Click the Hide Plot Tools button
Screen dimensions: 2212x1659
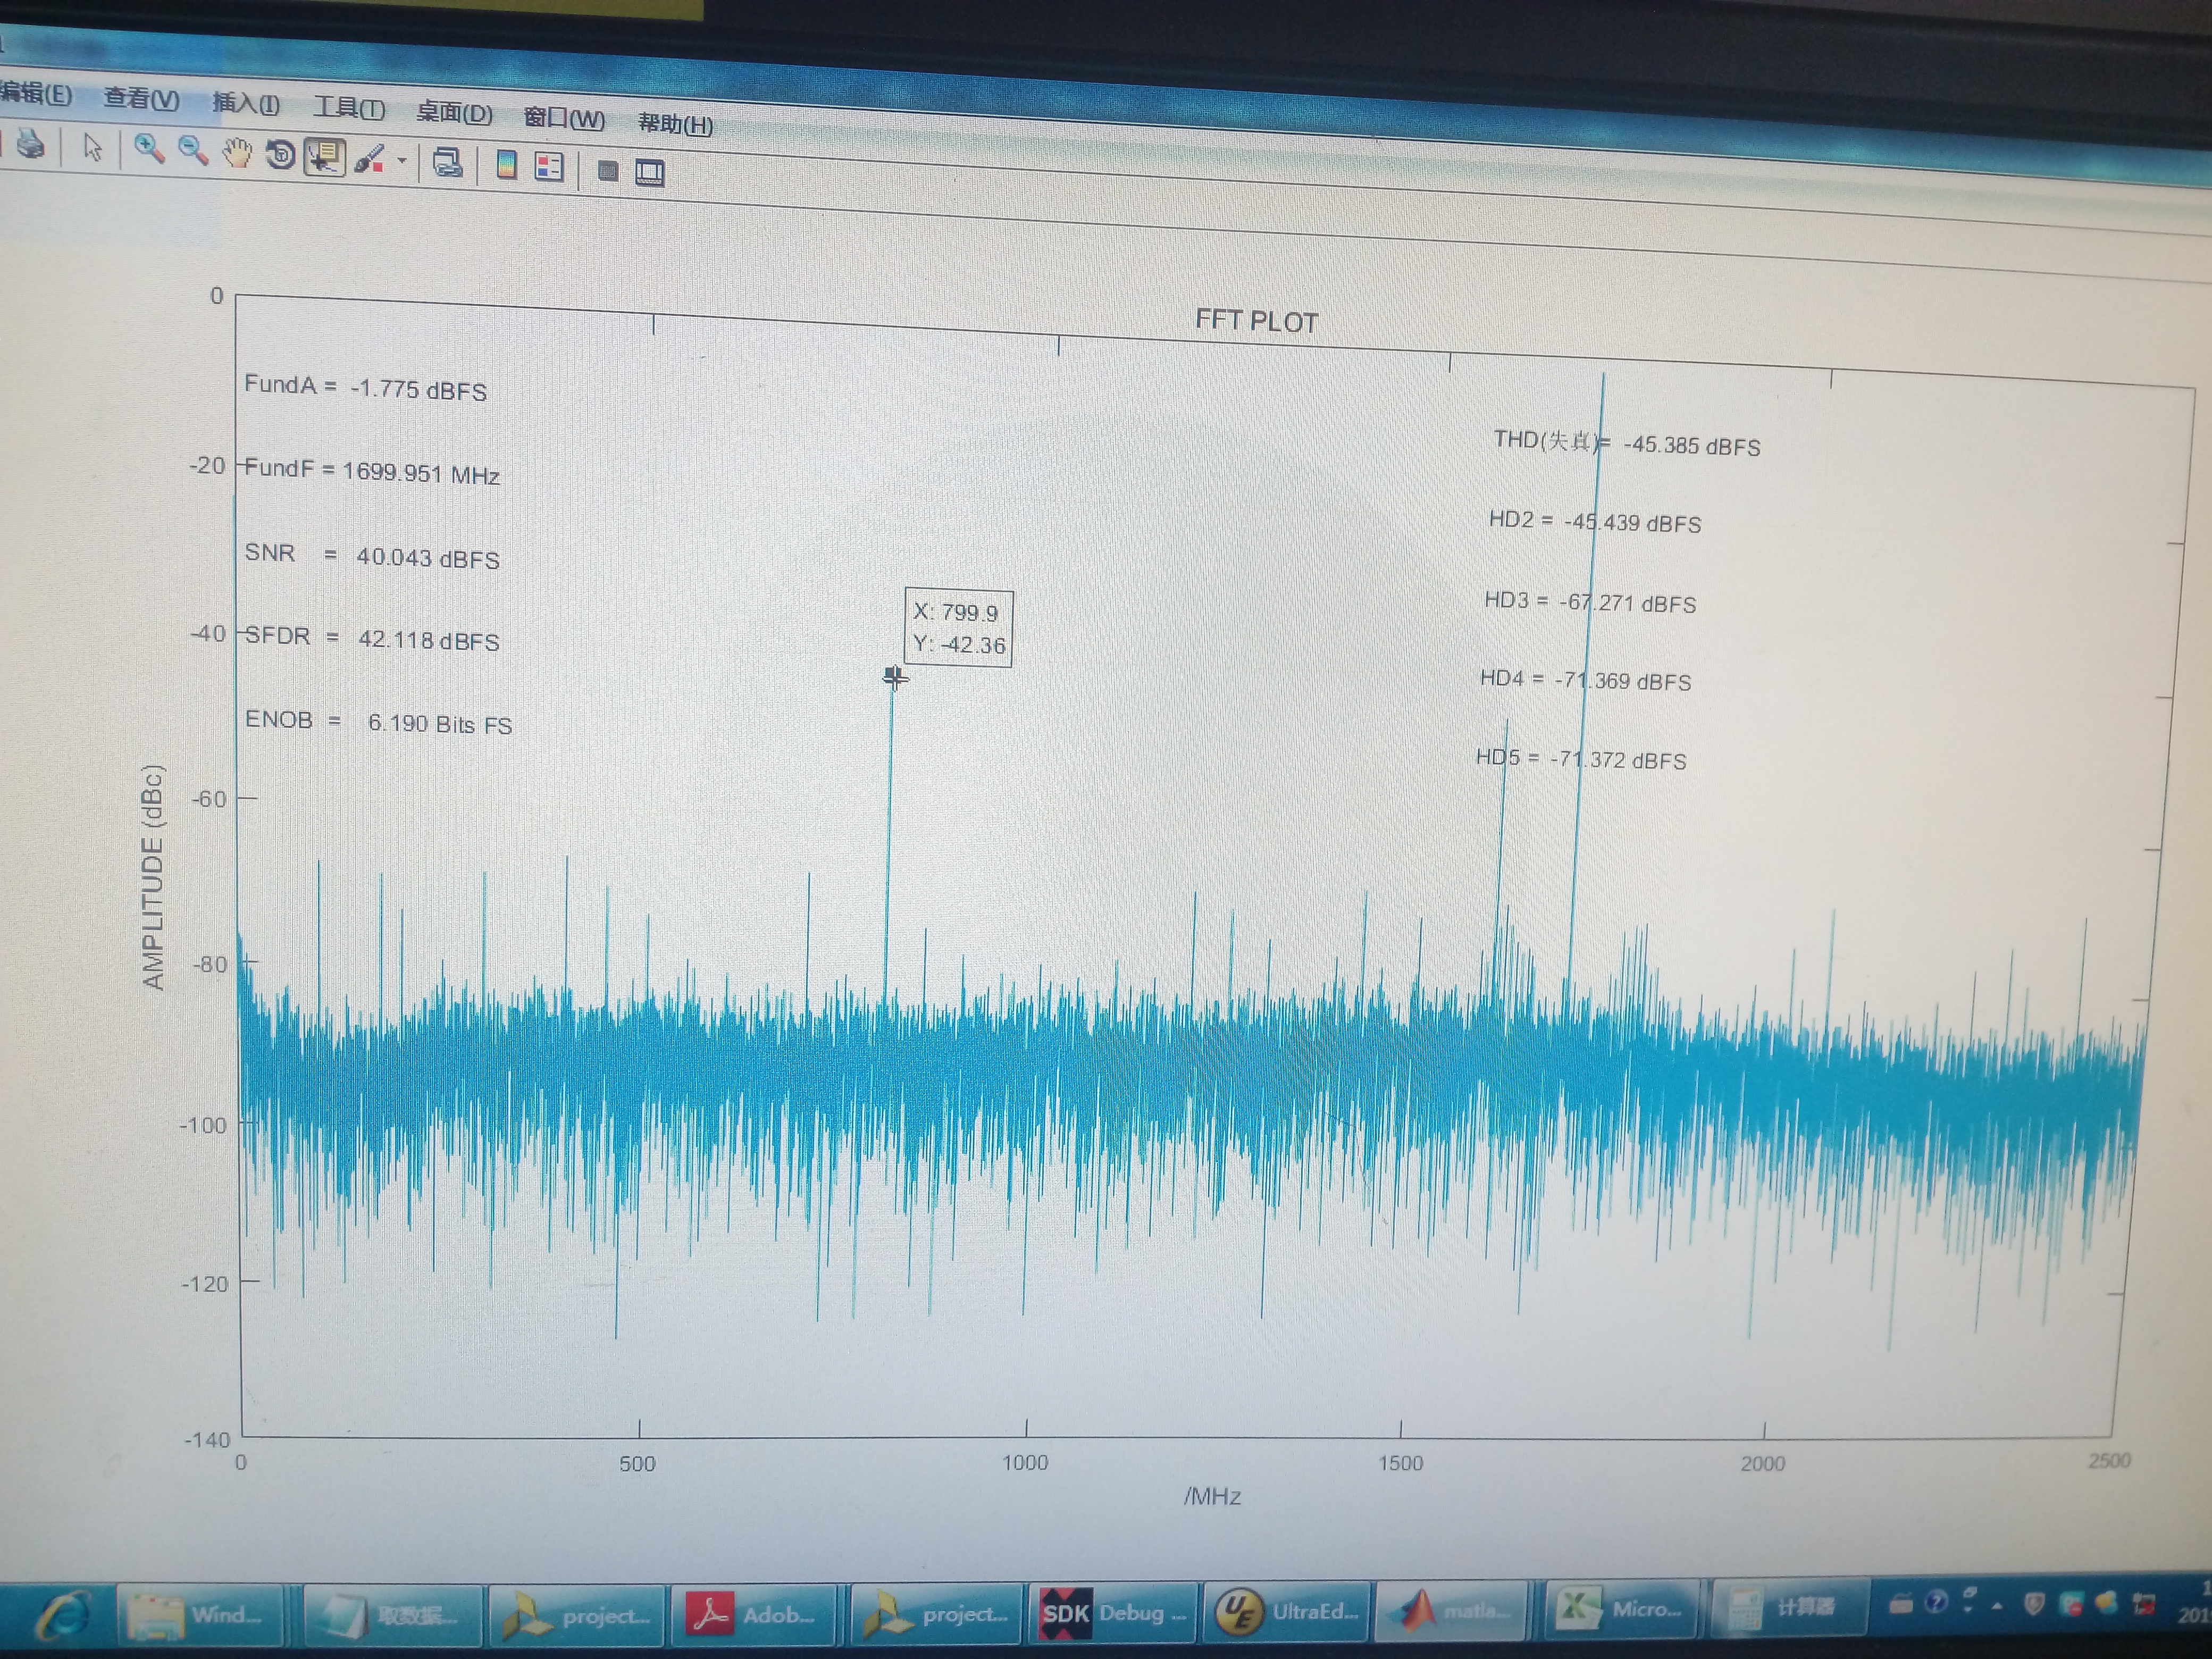point(607,171)
